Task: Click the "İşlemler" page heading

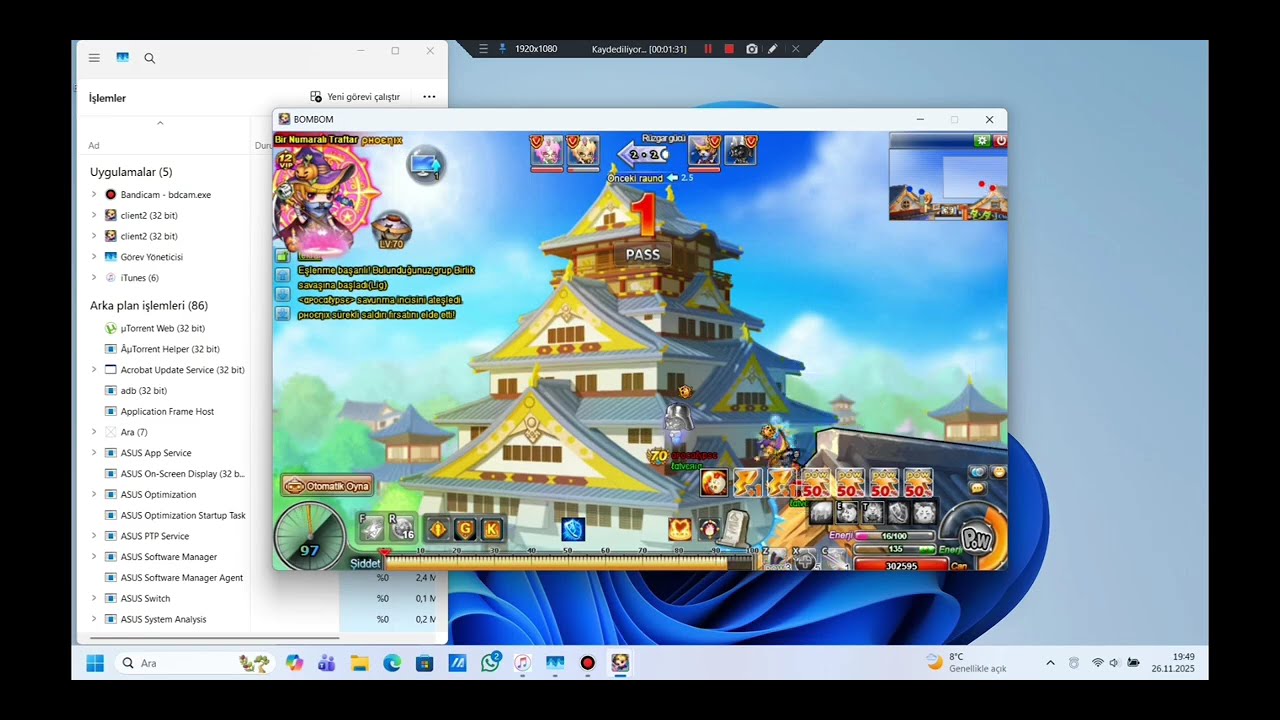Action: click(x=107, y=98)
